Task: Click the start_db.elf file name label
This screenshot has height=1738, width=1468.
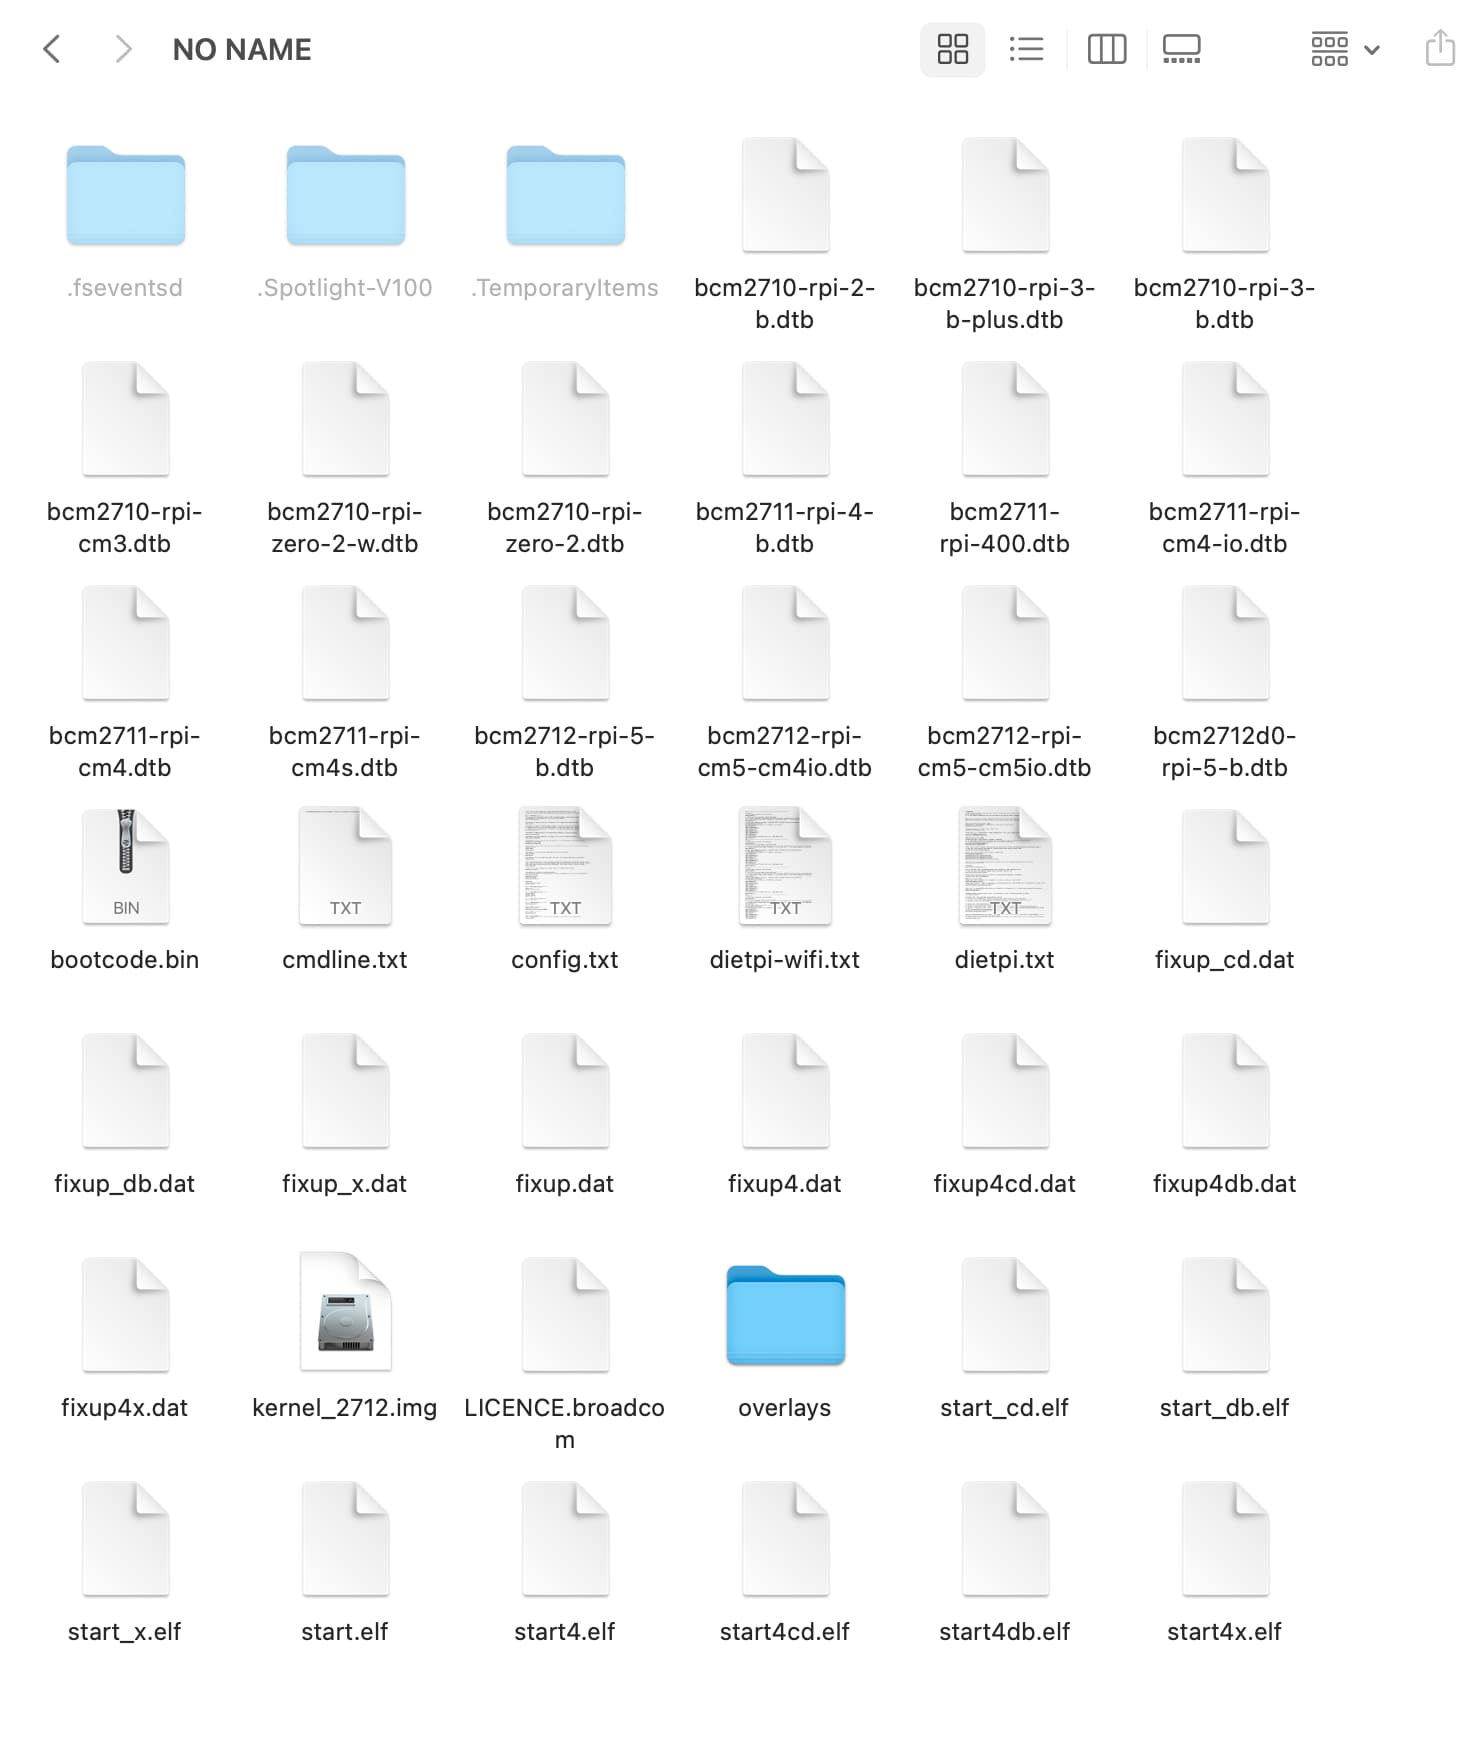Action: point(1225,1408)
